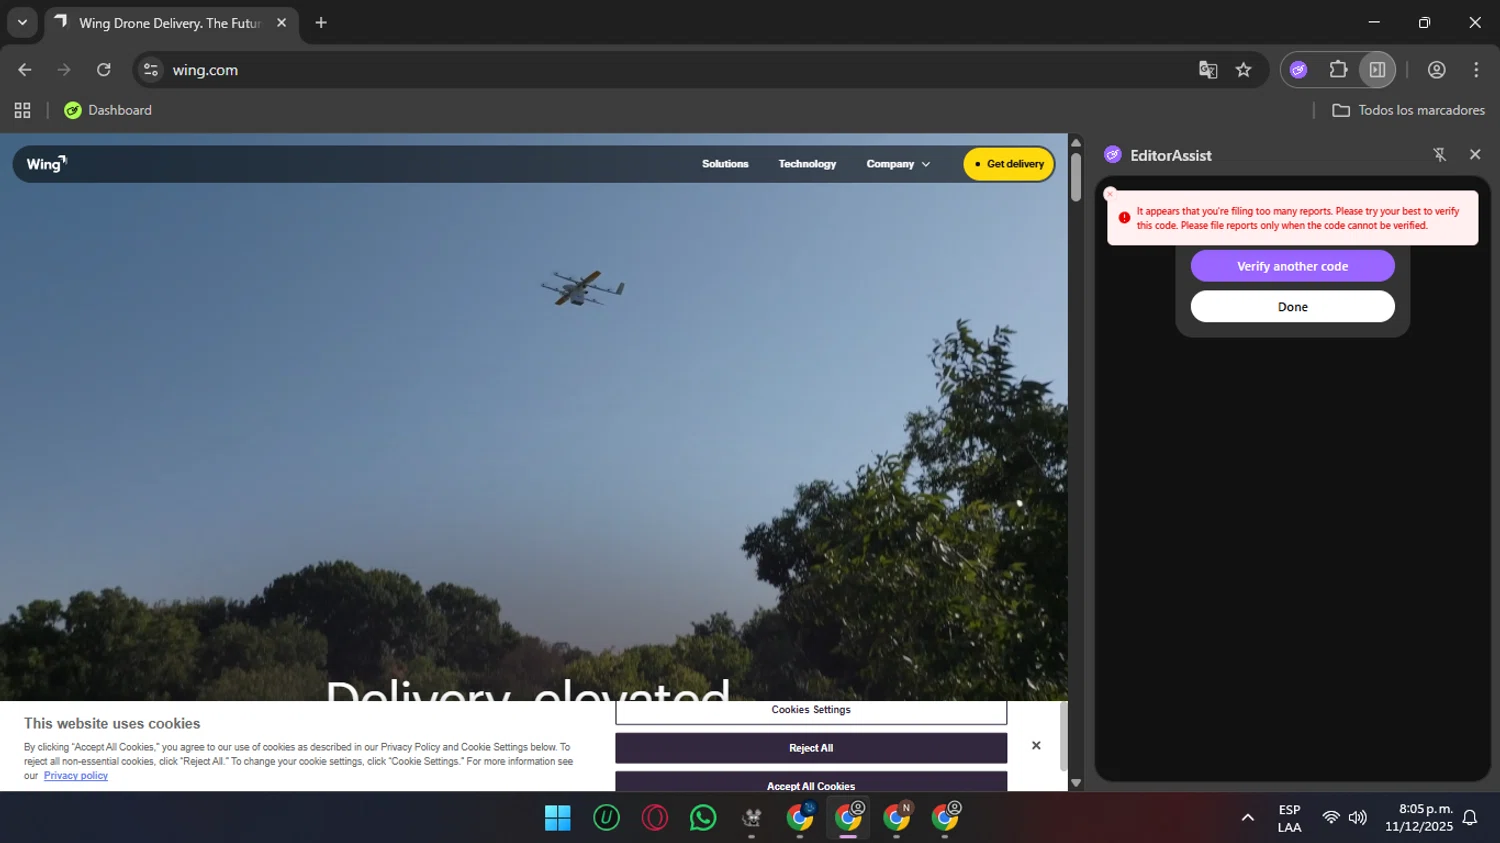Viewport: 1500px width, 843px height.
Task: Select the Wing Drone Delivery browser tab
Action: coord(171,23)
